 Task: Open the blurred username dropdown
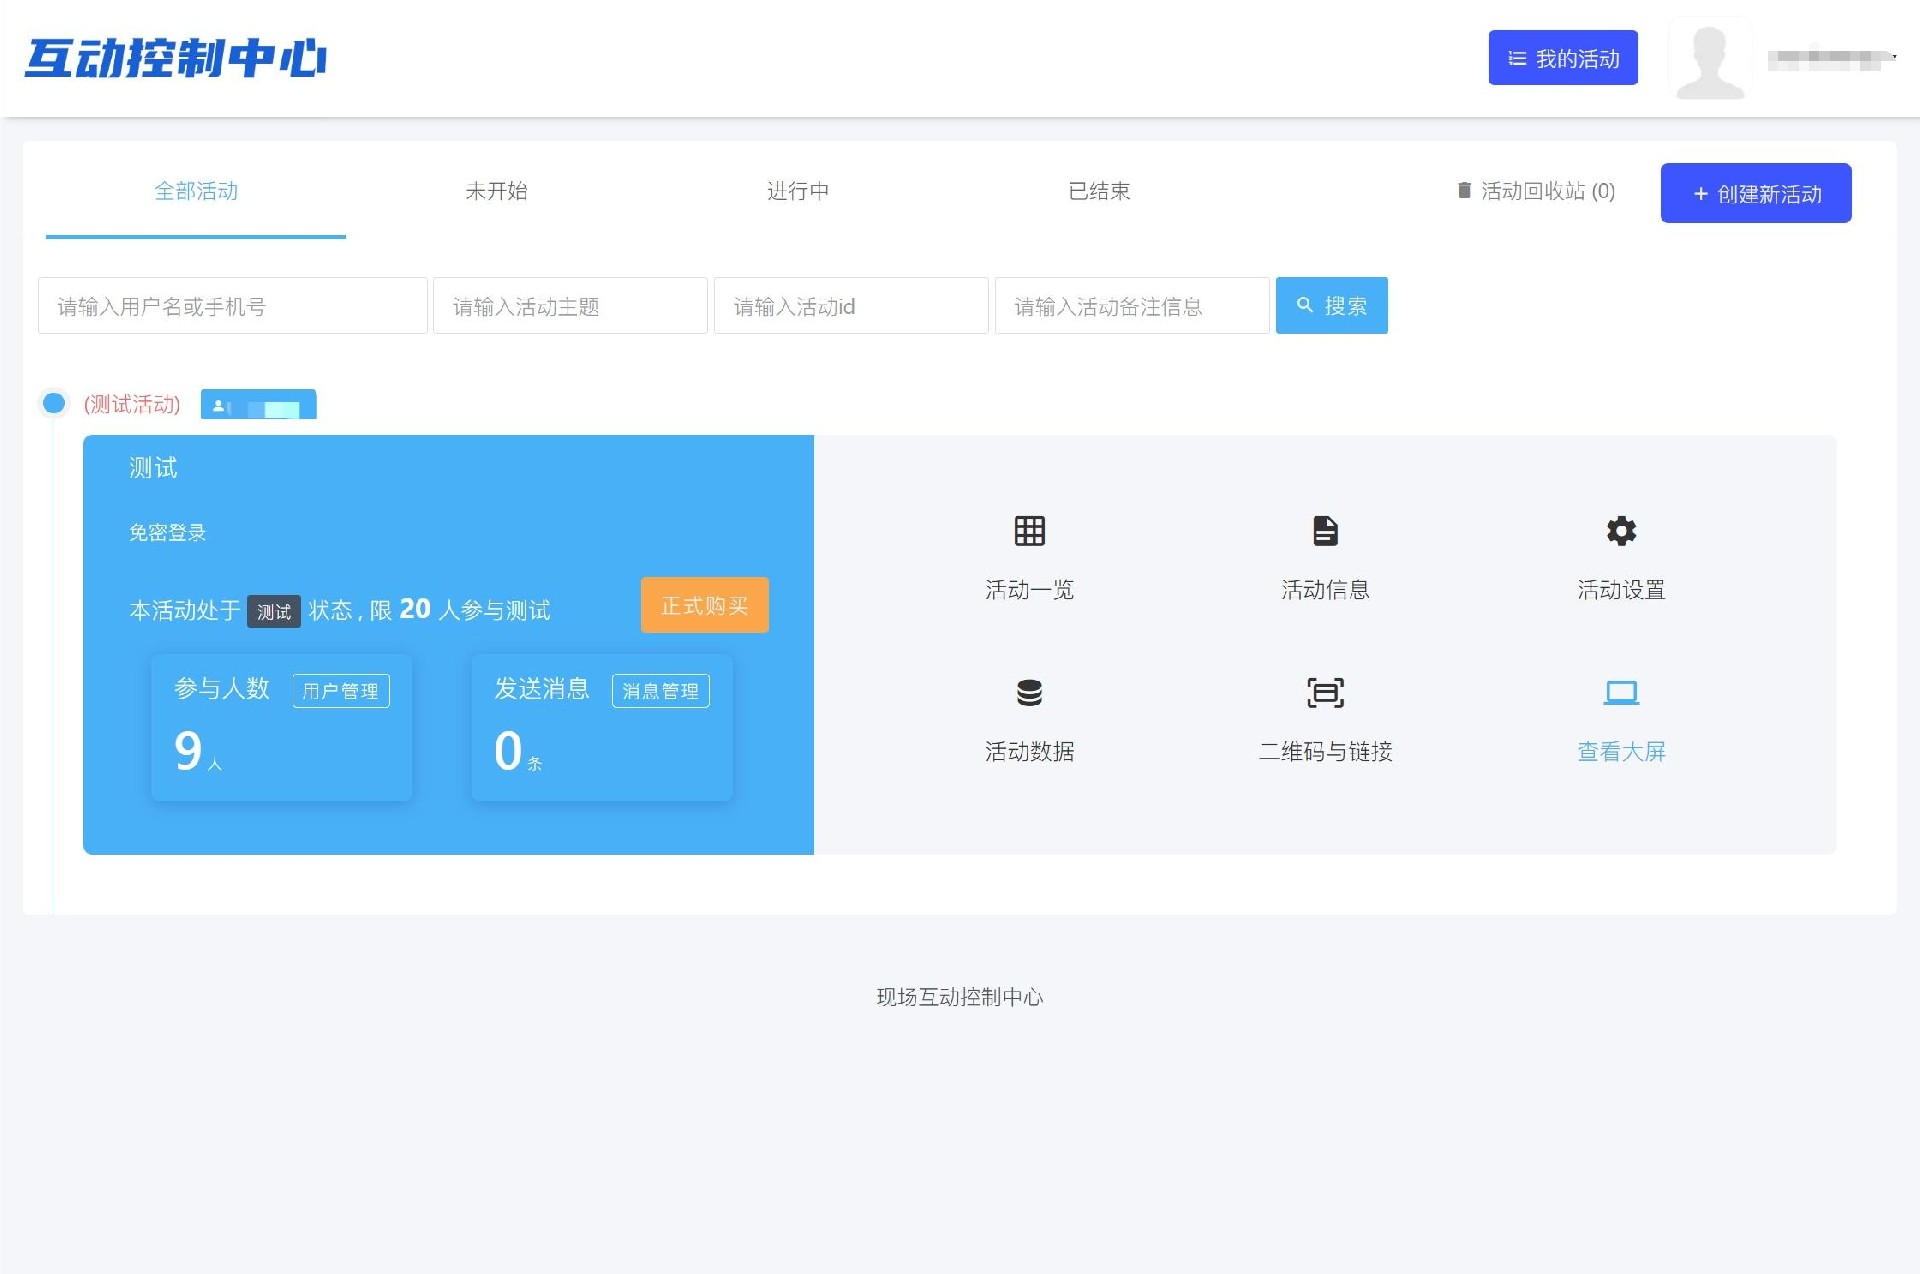coord(1831,60)
